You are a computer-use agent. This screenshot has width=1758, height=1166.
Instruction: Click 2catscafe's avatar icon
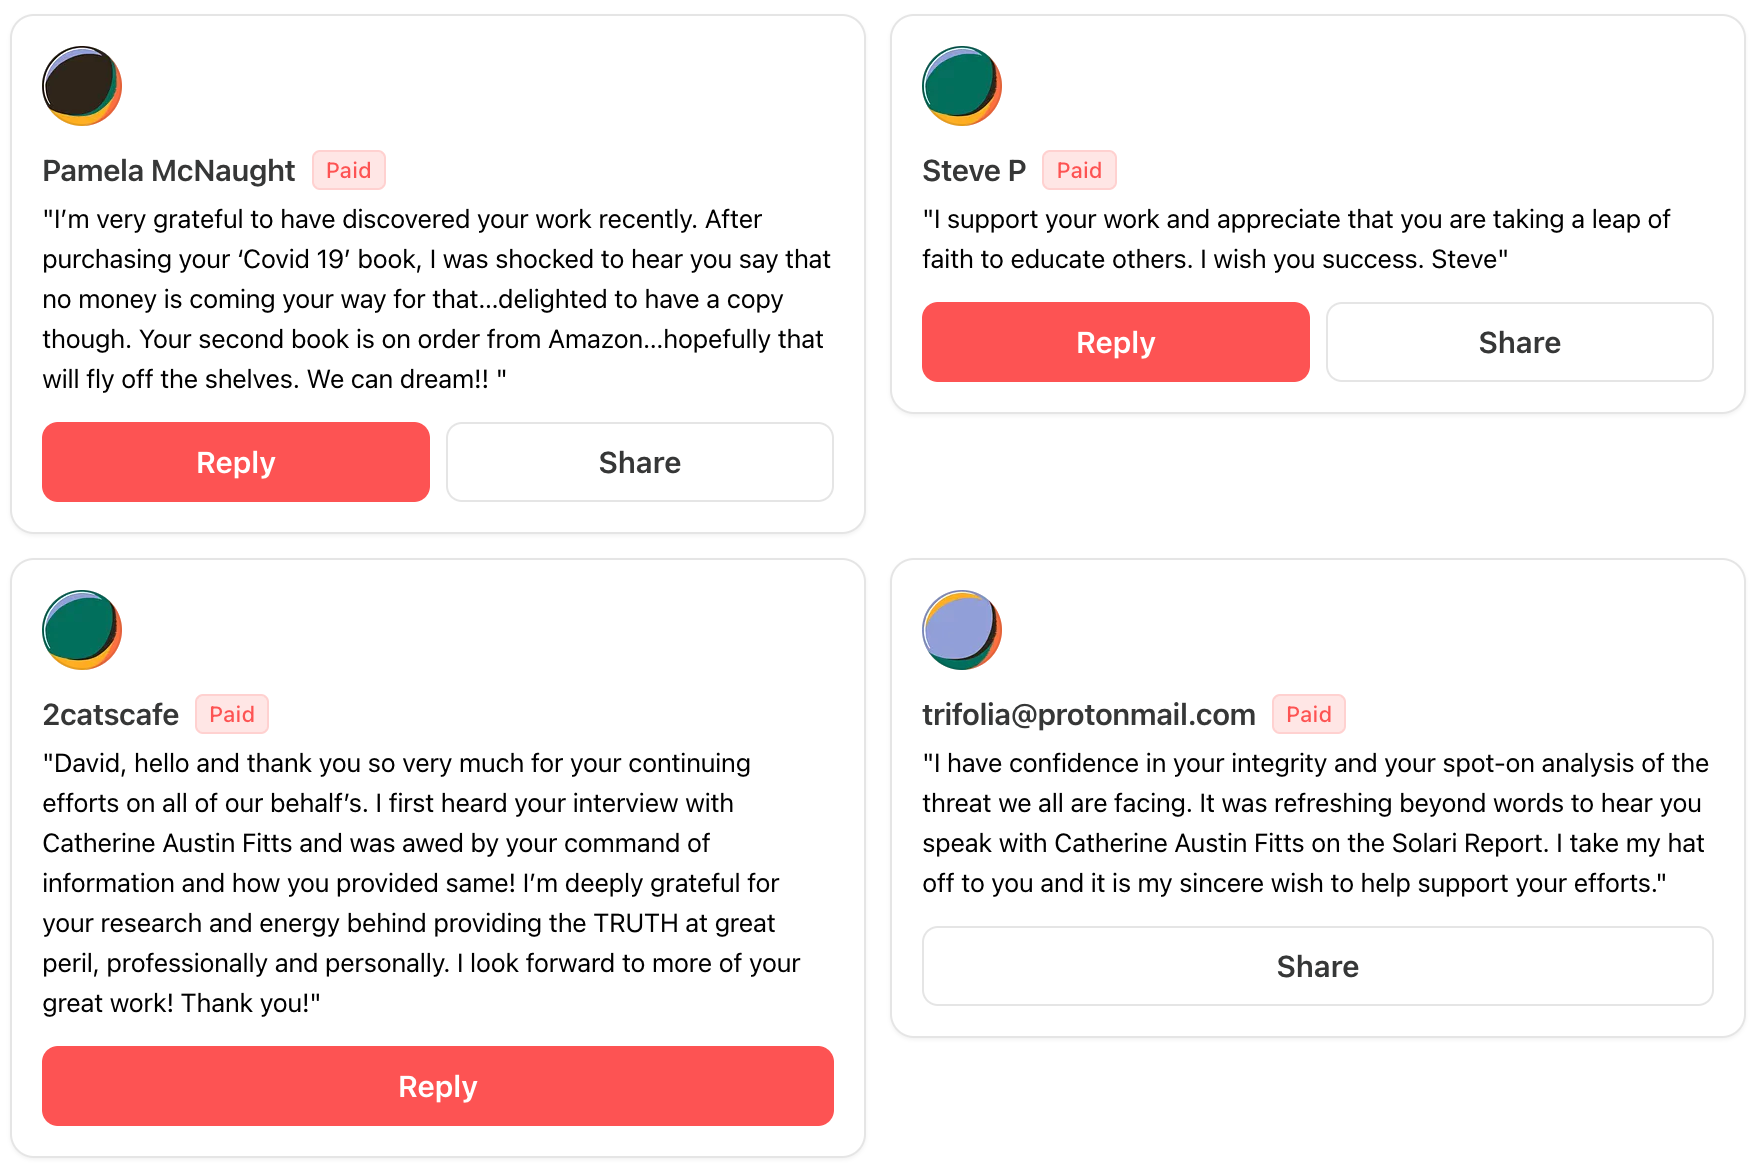(x=82, y=630)
